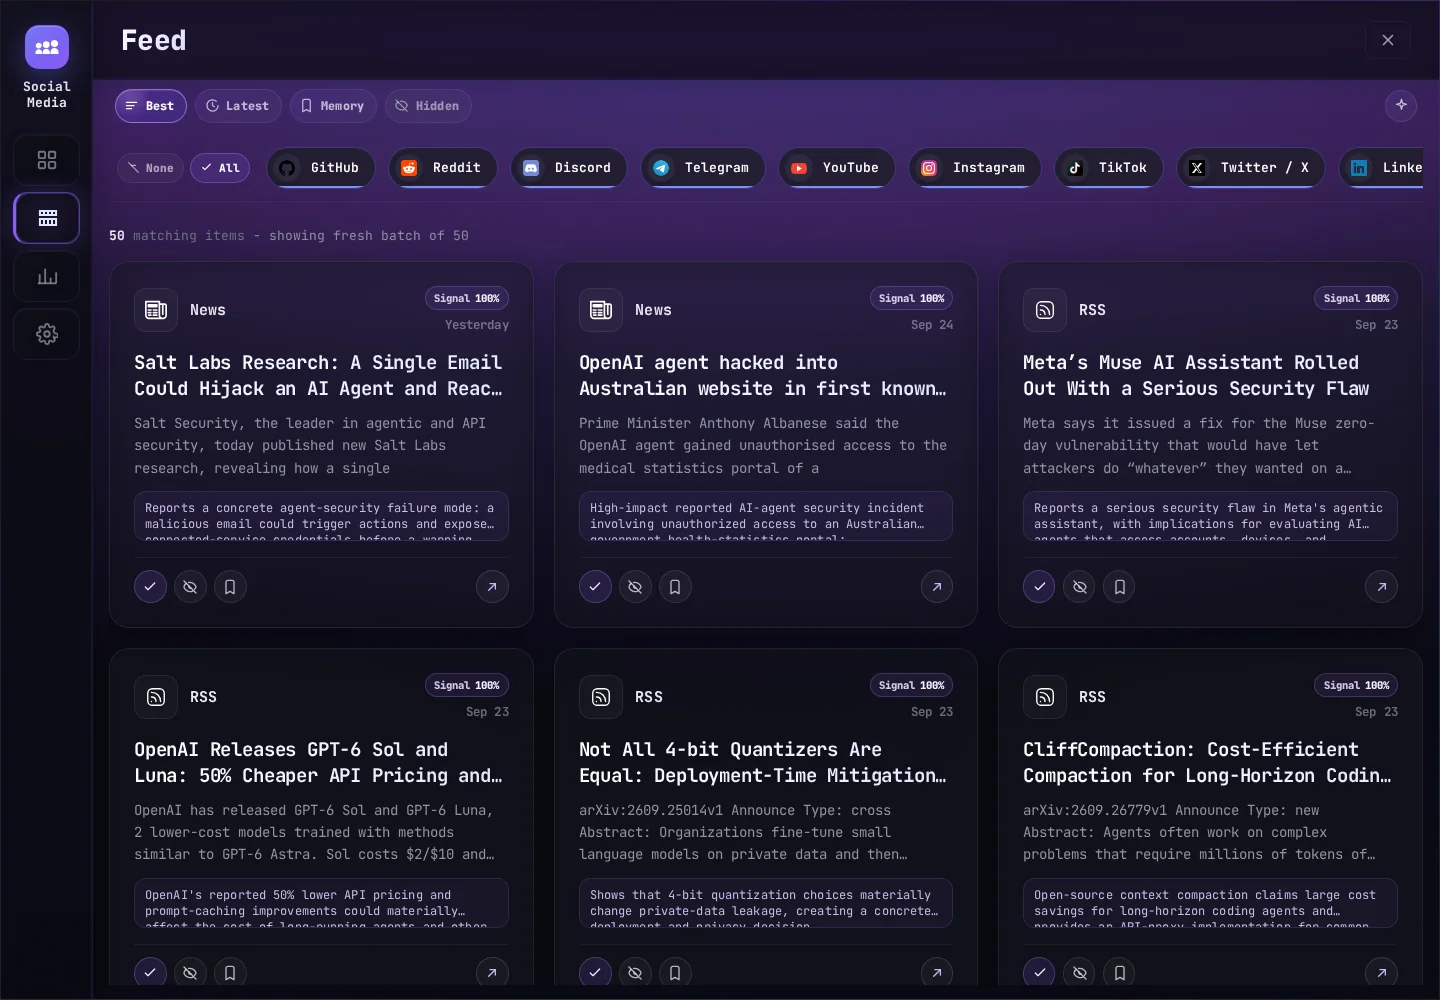Image resolution: width=1440 pixels, height=1000 pixels.
Task: Hide the Salt Labs Research card
Action: click(x=190, y=587)
